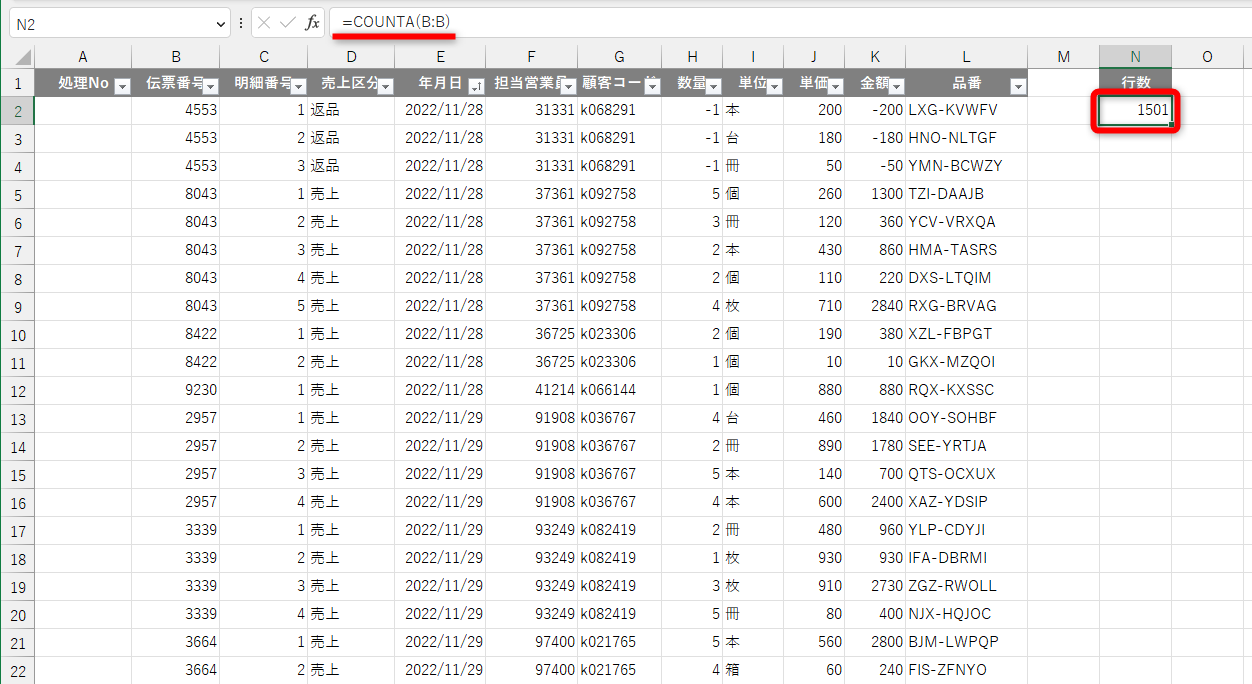Open filter dropdown for 単価 column
Viewport: 1252px width, 684px height.
click(x=835, y=86)
